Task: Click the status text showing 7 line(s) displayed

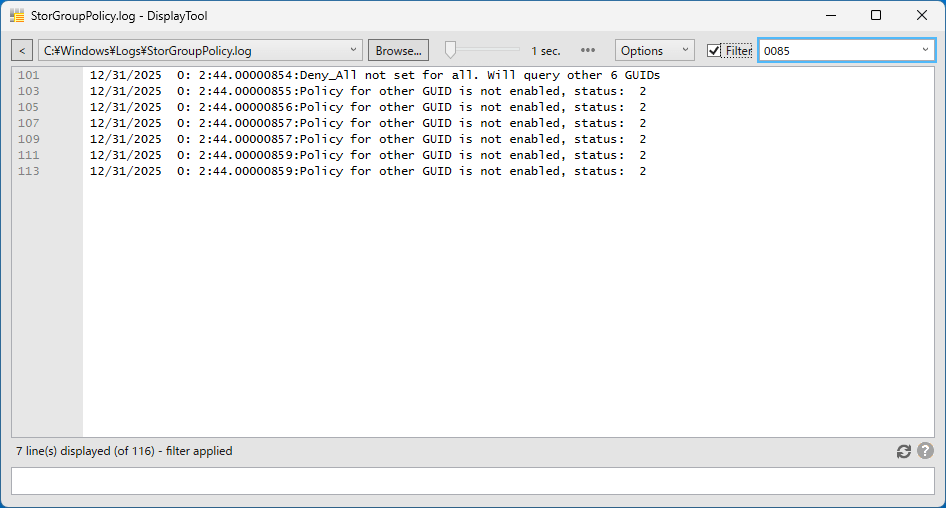Action: click(x=124, y=451)
